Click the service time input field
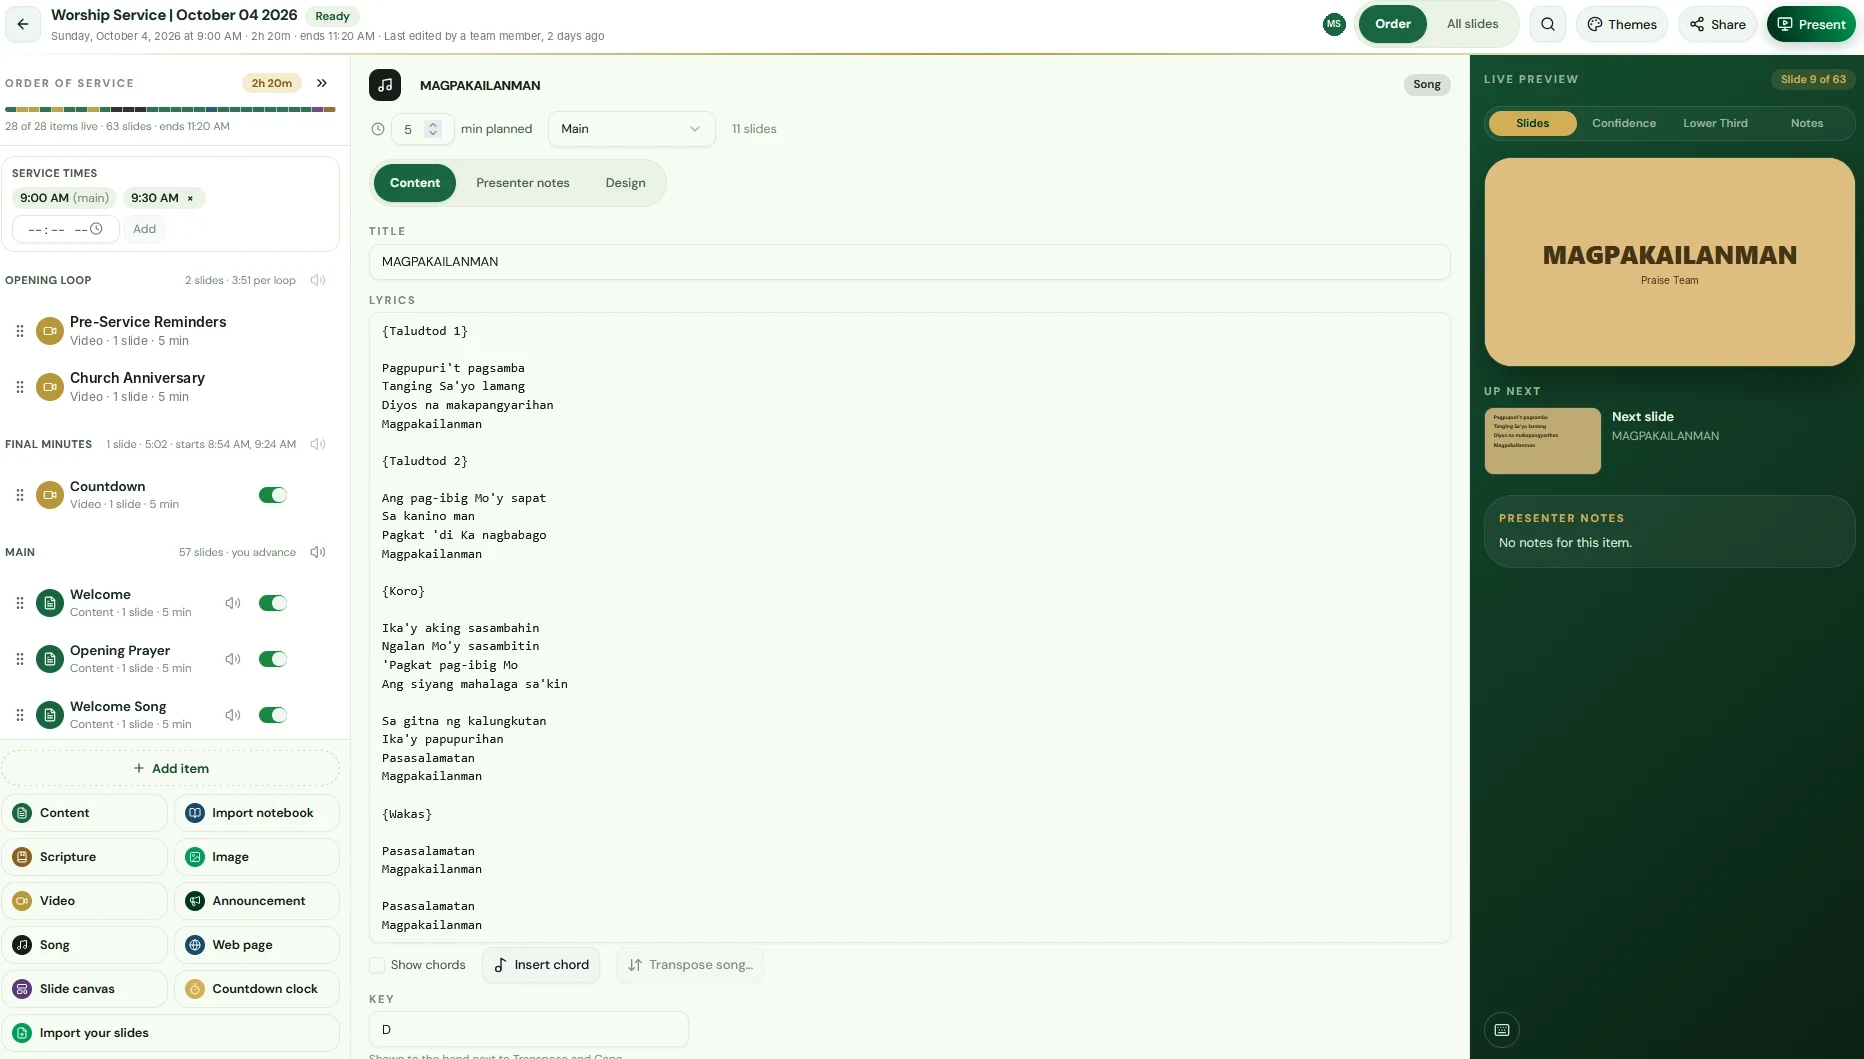 click(66, 229)
